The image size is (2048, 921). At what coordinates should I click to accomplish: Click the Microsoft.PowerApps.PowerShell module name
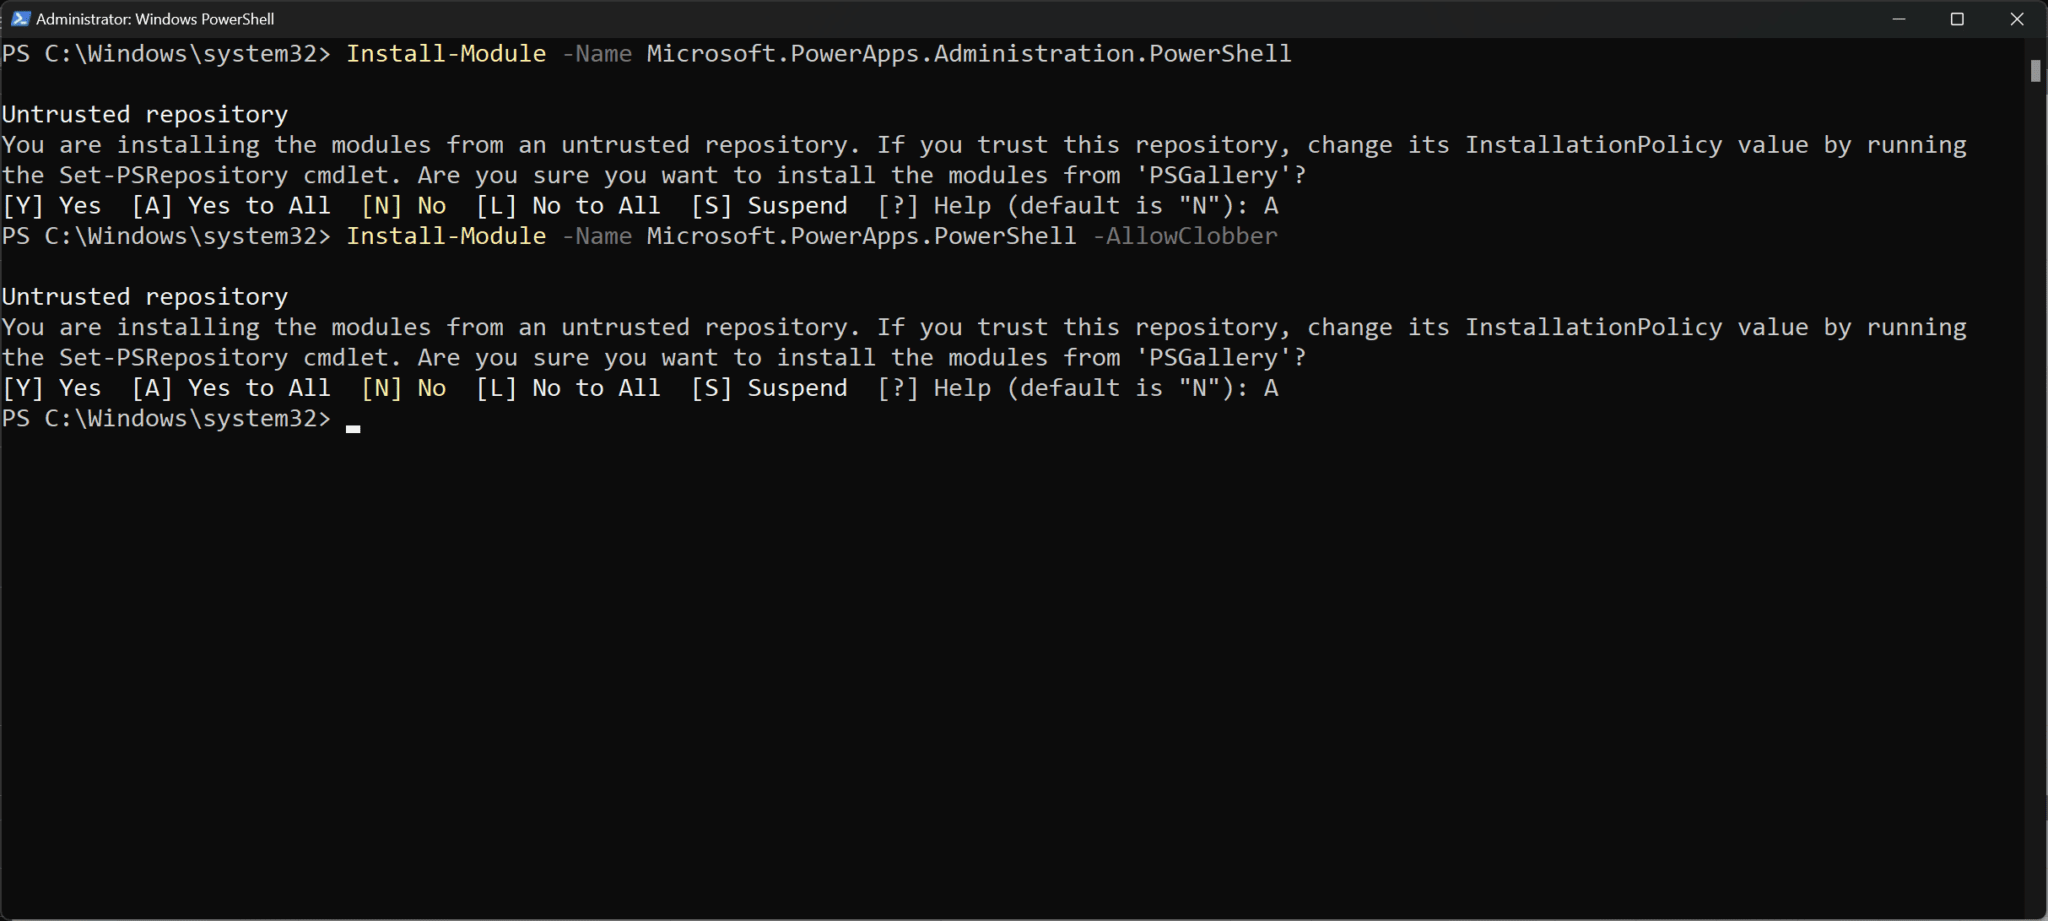point(860,236)
